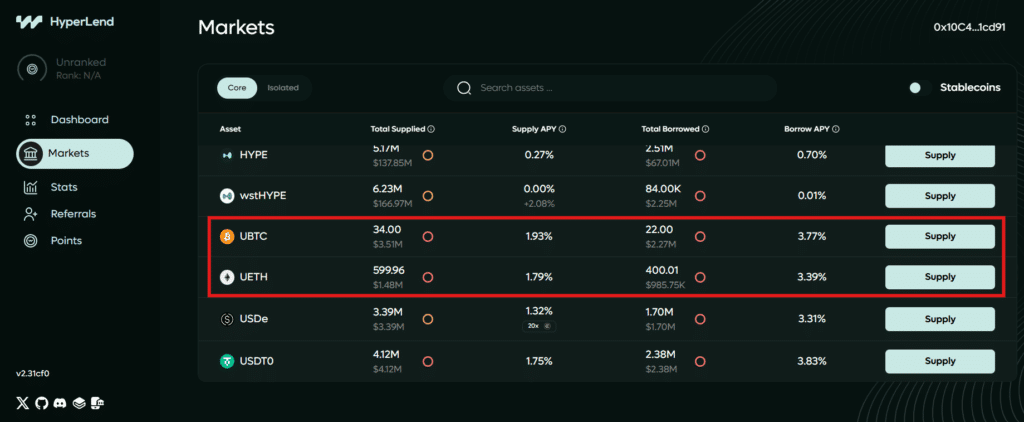
Task: Click the Borrow APY info icon
Action: coord(836,129)
